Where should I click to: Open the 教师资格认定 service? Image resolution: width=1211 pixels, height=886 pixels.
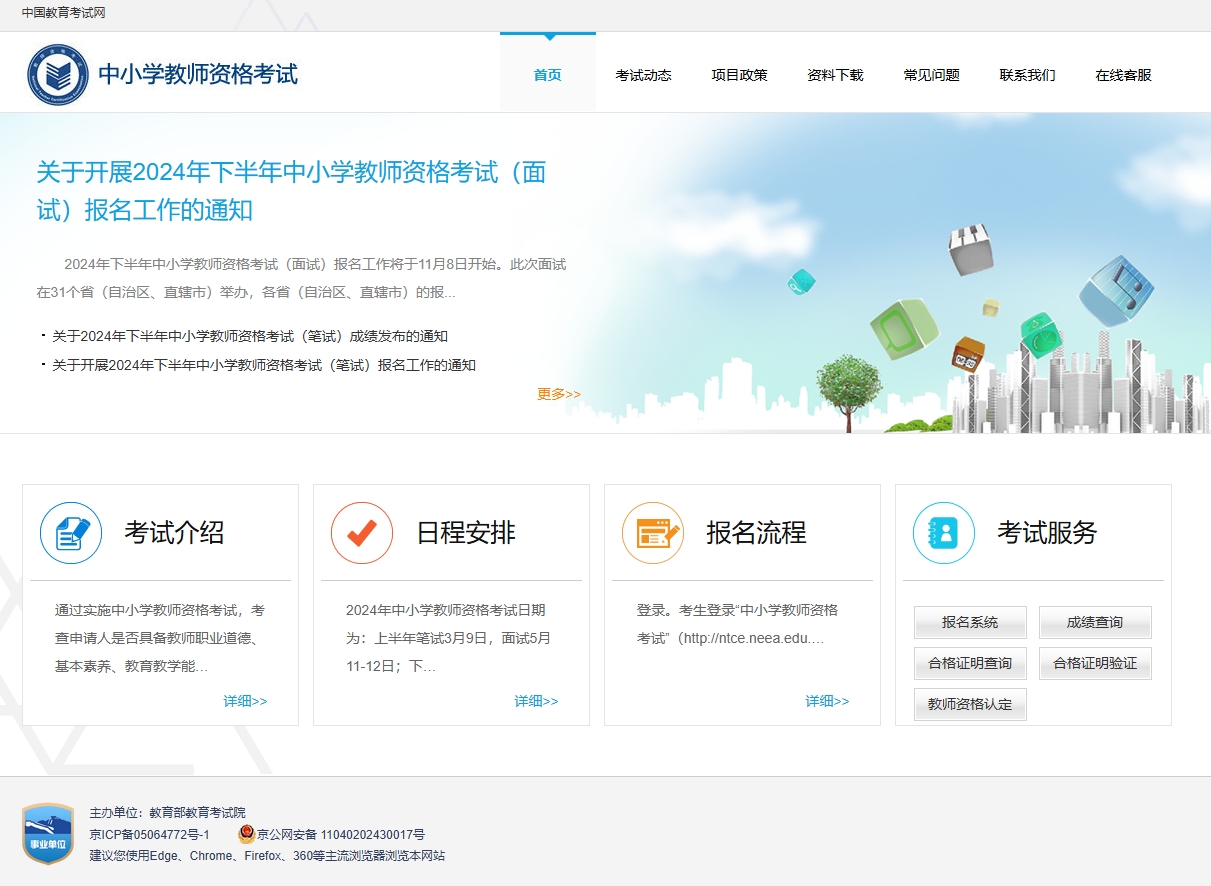click(x=969, y=704)
